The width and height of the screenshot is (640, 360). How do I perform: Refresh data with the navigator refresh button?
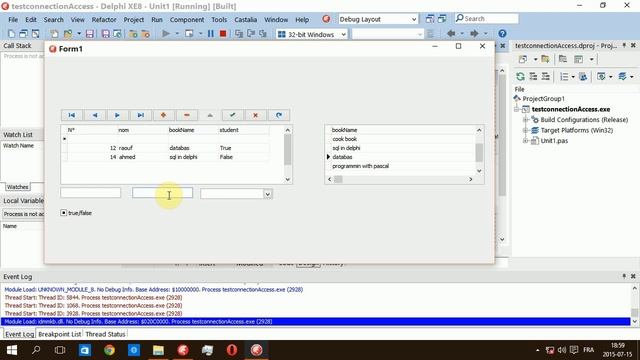click(x=279, y=115)
